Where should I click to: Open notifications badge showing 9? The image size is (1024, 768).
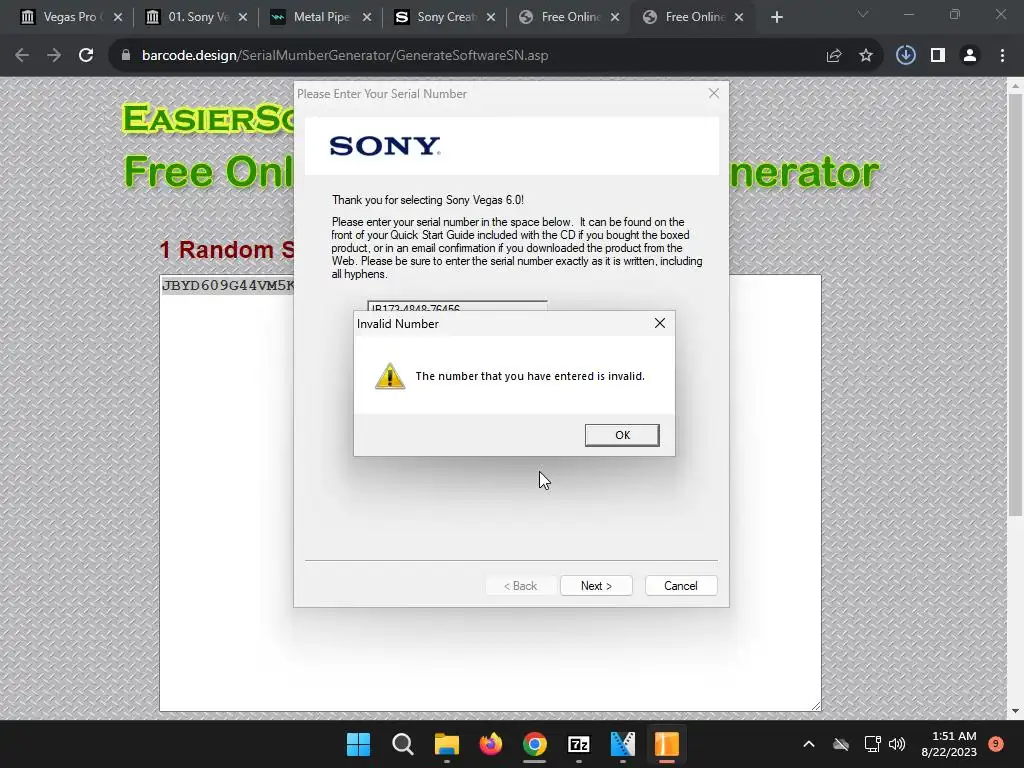coord(995,744)
